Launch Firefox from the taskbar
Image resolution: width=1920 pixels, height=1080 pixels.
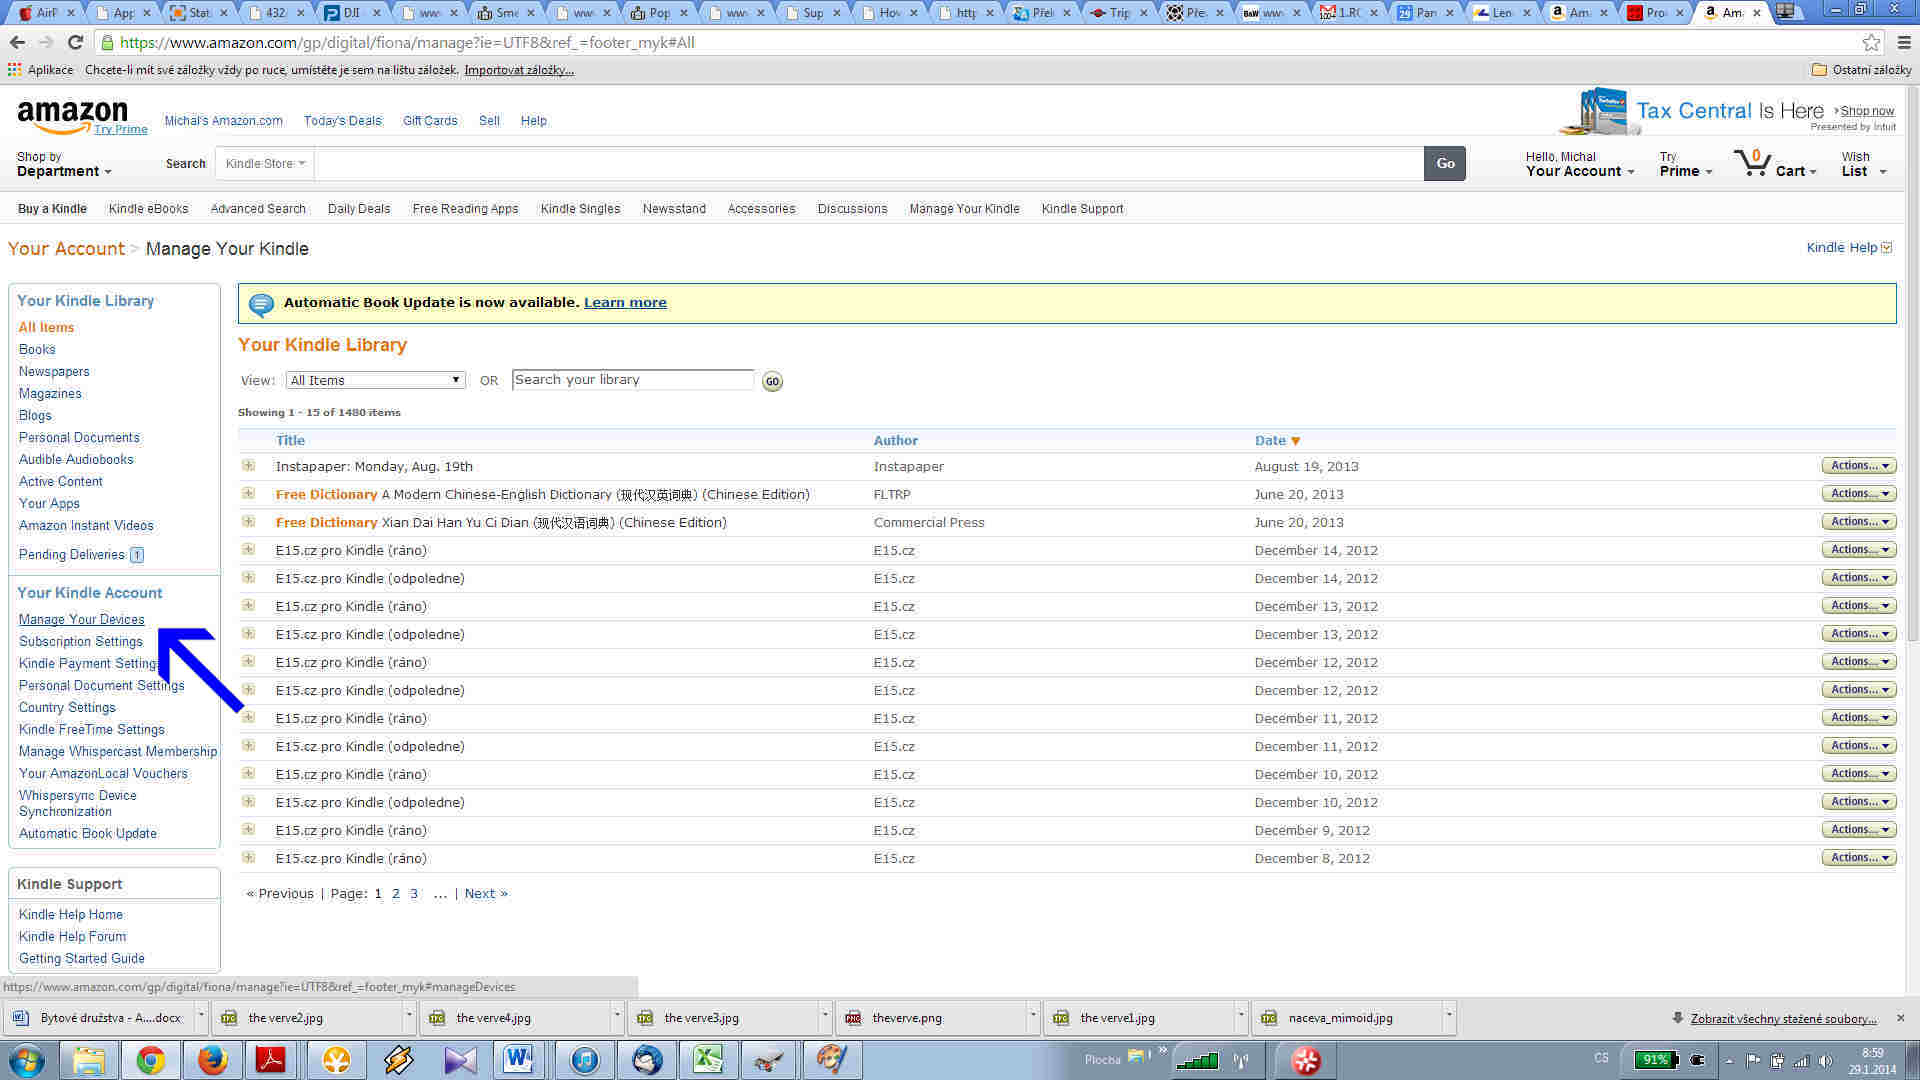coord(212,1060)
